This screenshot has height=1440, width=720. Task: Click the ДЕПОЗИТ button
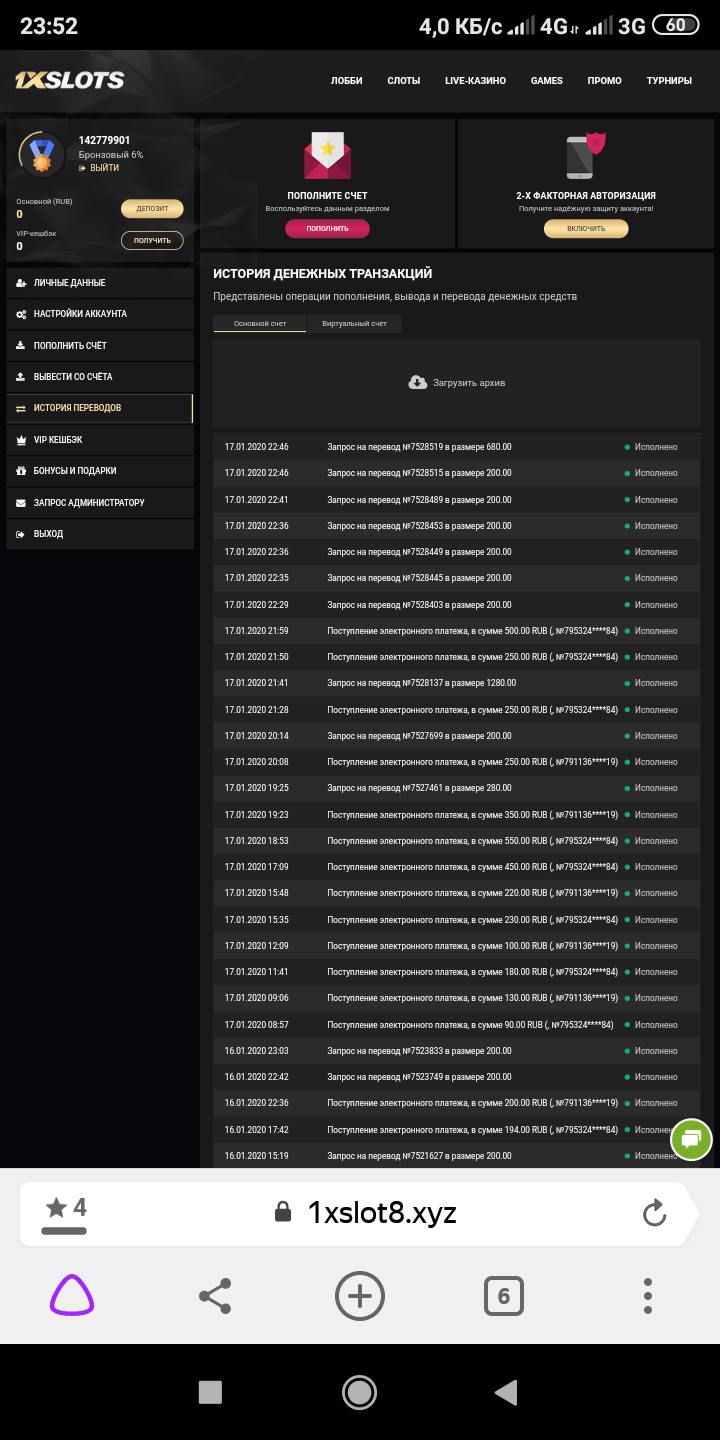(152, 208)
